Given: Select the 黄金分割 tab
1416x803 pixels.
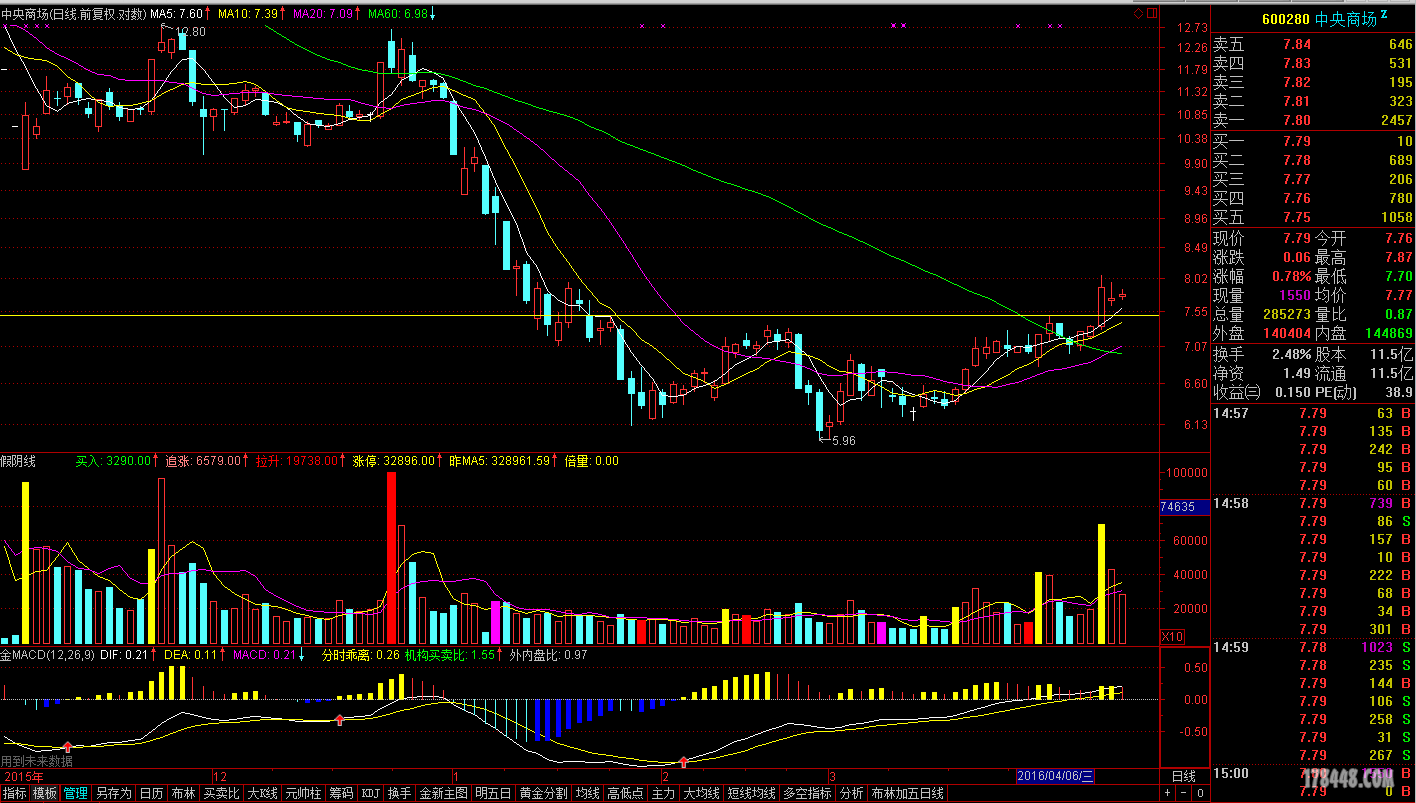Looking at the screenshot, I should click(544, 793).
